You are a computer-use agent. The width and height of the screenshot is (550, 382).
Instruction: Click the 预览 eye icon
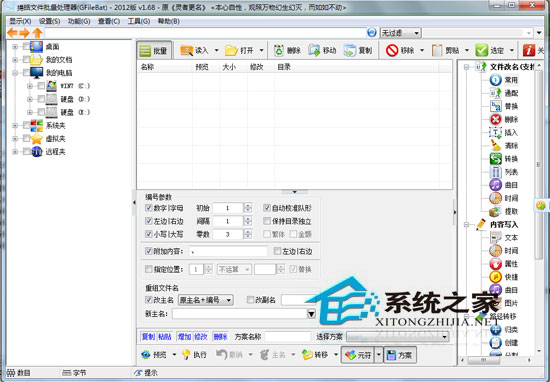146,355
